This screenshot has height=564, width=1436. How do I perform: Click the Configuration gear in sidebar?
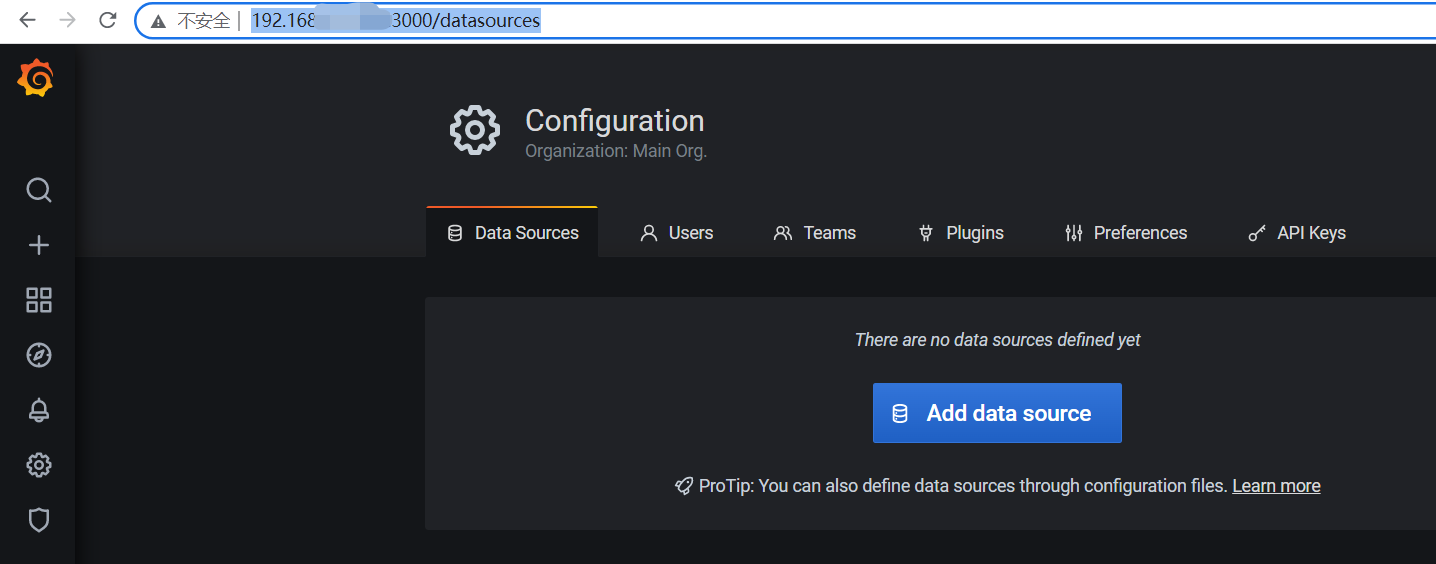coord(38,465)
